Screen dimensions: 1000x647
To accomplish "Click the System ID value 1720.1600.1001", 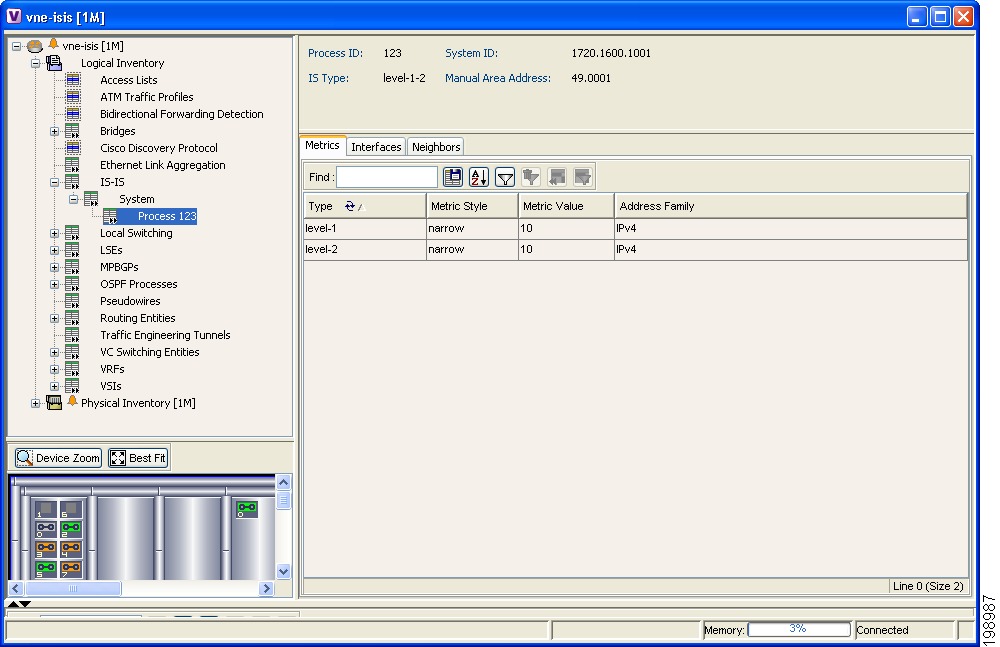I will pyautogui.click(x=611, y=53).
